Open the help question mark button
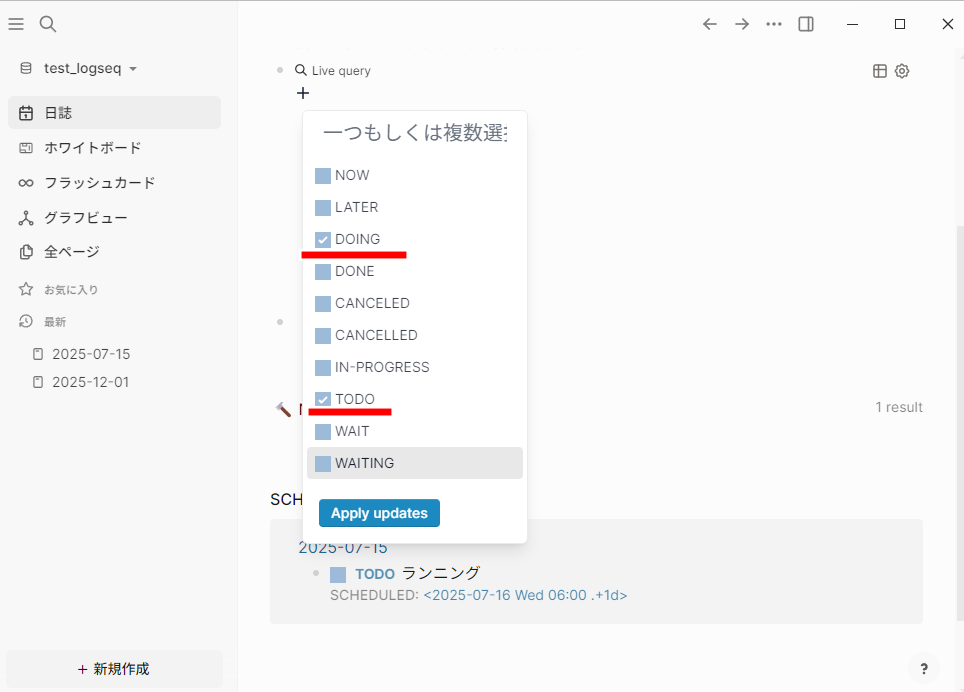This screenshot has width=964, height=692. [x=923, y=669]
